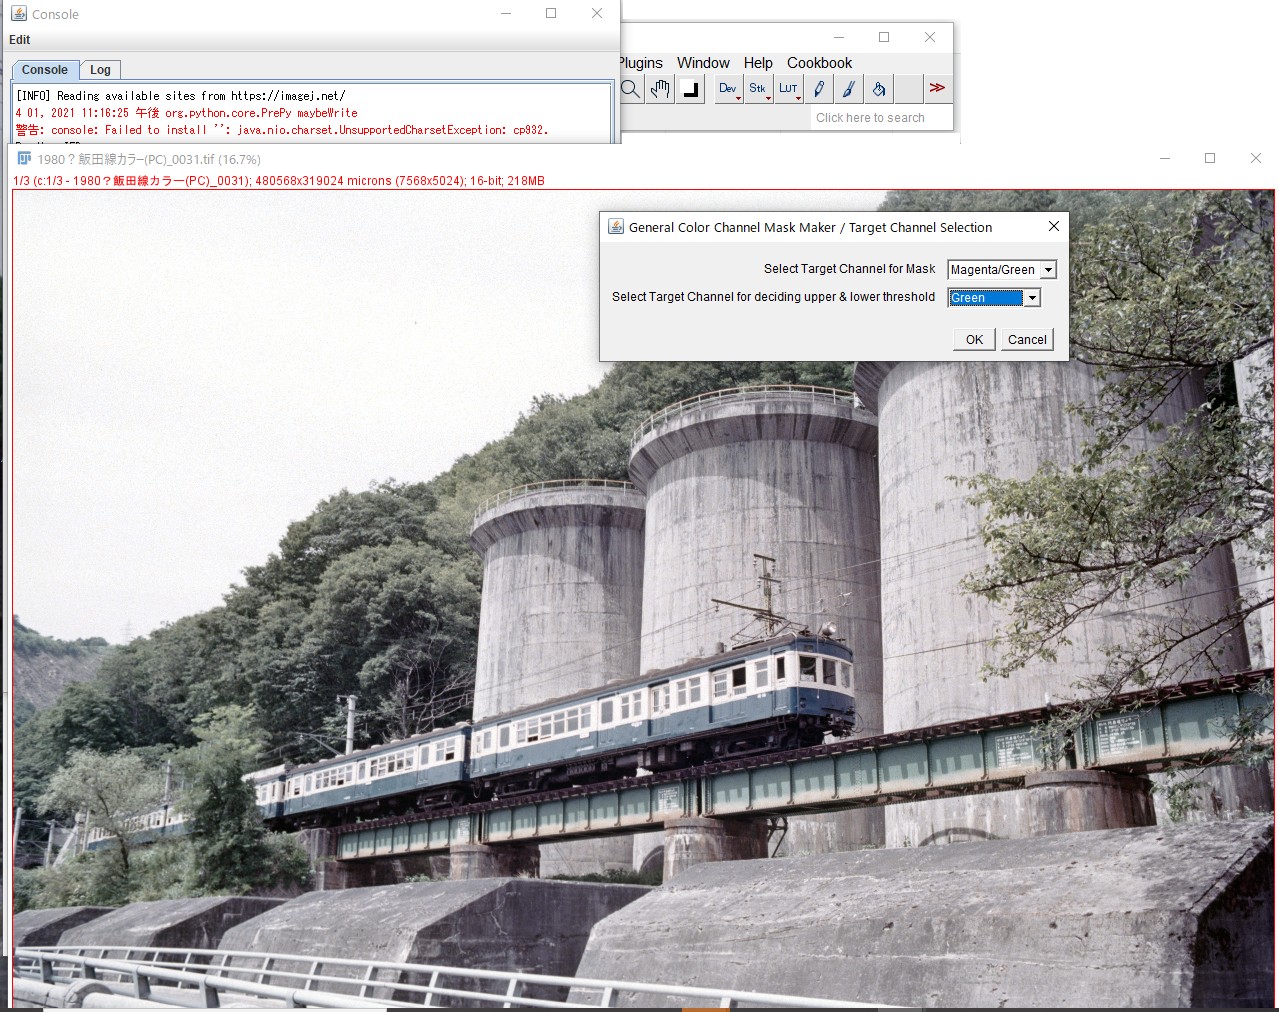Select the Flood fill bucket tool
This screenshot has width=1279, height=1012.
click(879, 89)
